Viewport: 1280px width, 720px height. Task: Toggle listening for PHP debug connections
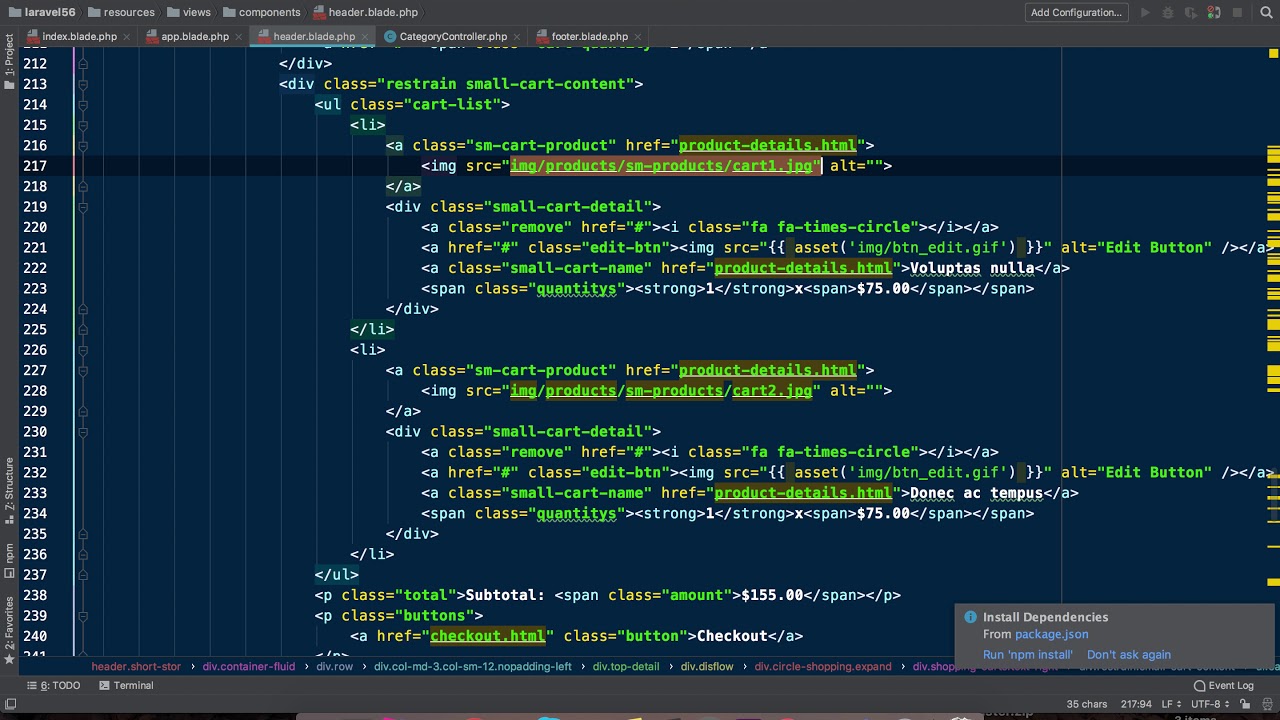coord(1214,13)
